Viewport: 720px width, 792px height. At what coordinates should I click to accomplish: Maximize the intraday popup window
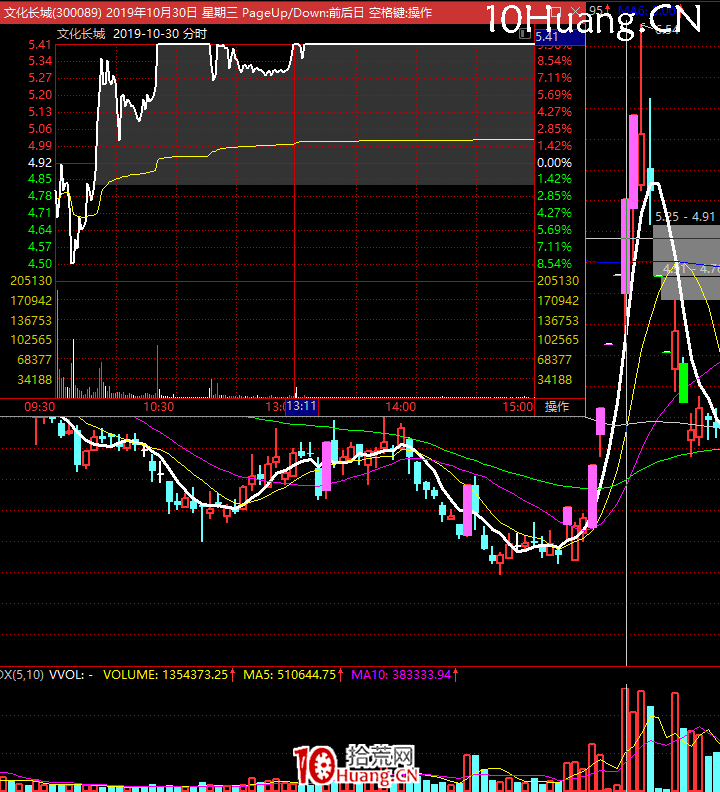(x=556, y=11)
